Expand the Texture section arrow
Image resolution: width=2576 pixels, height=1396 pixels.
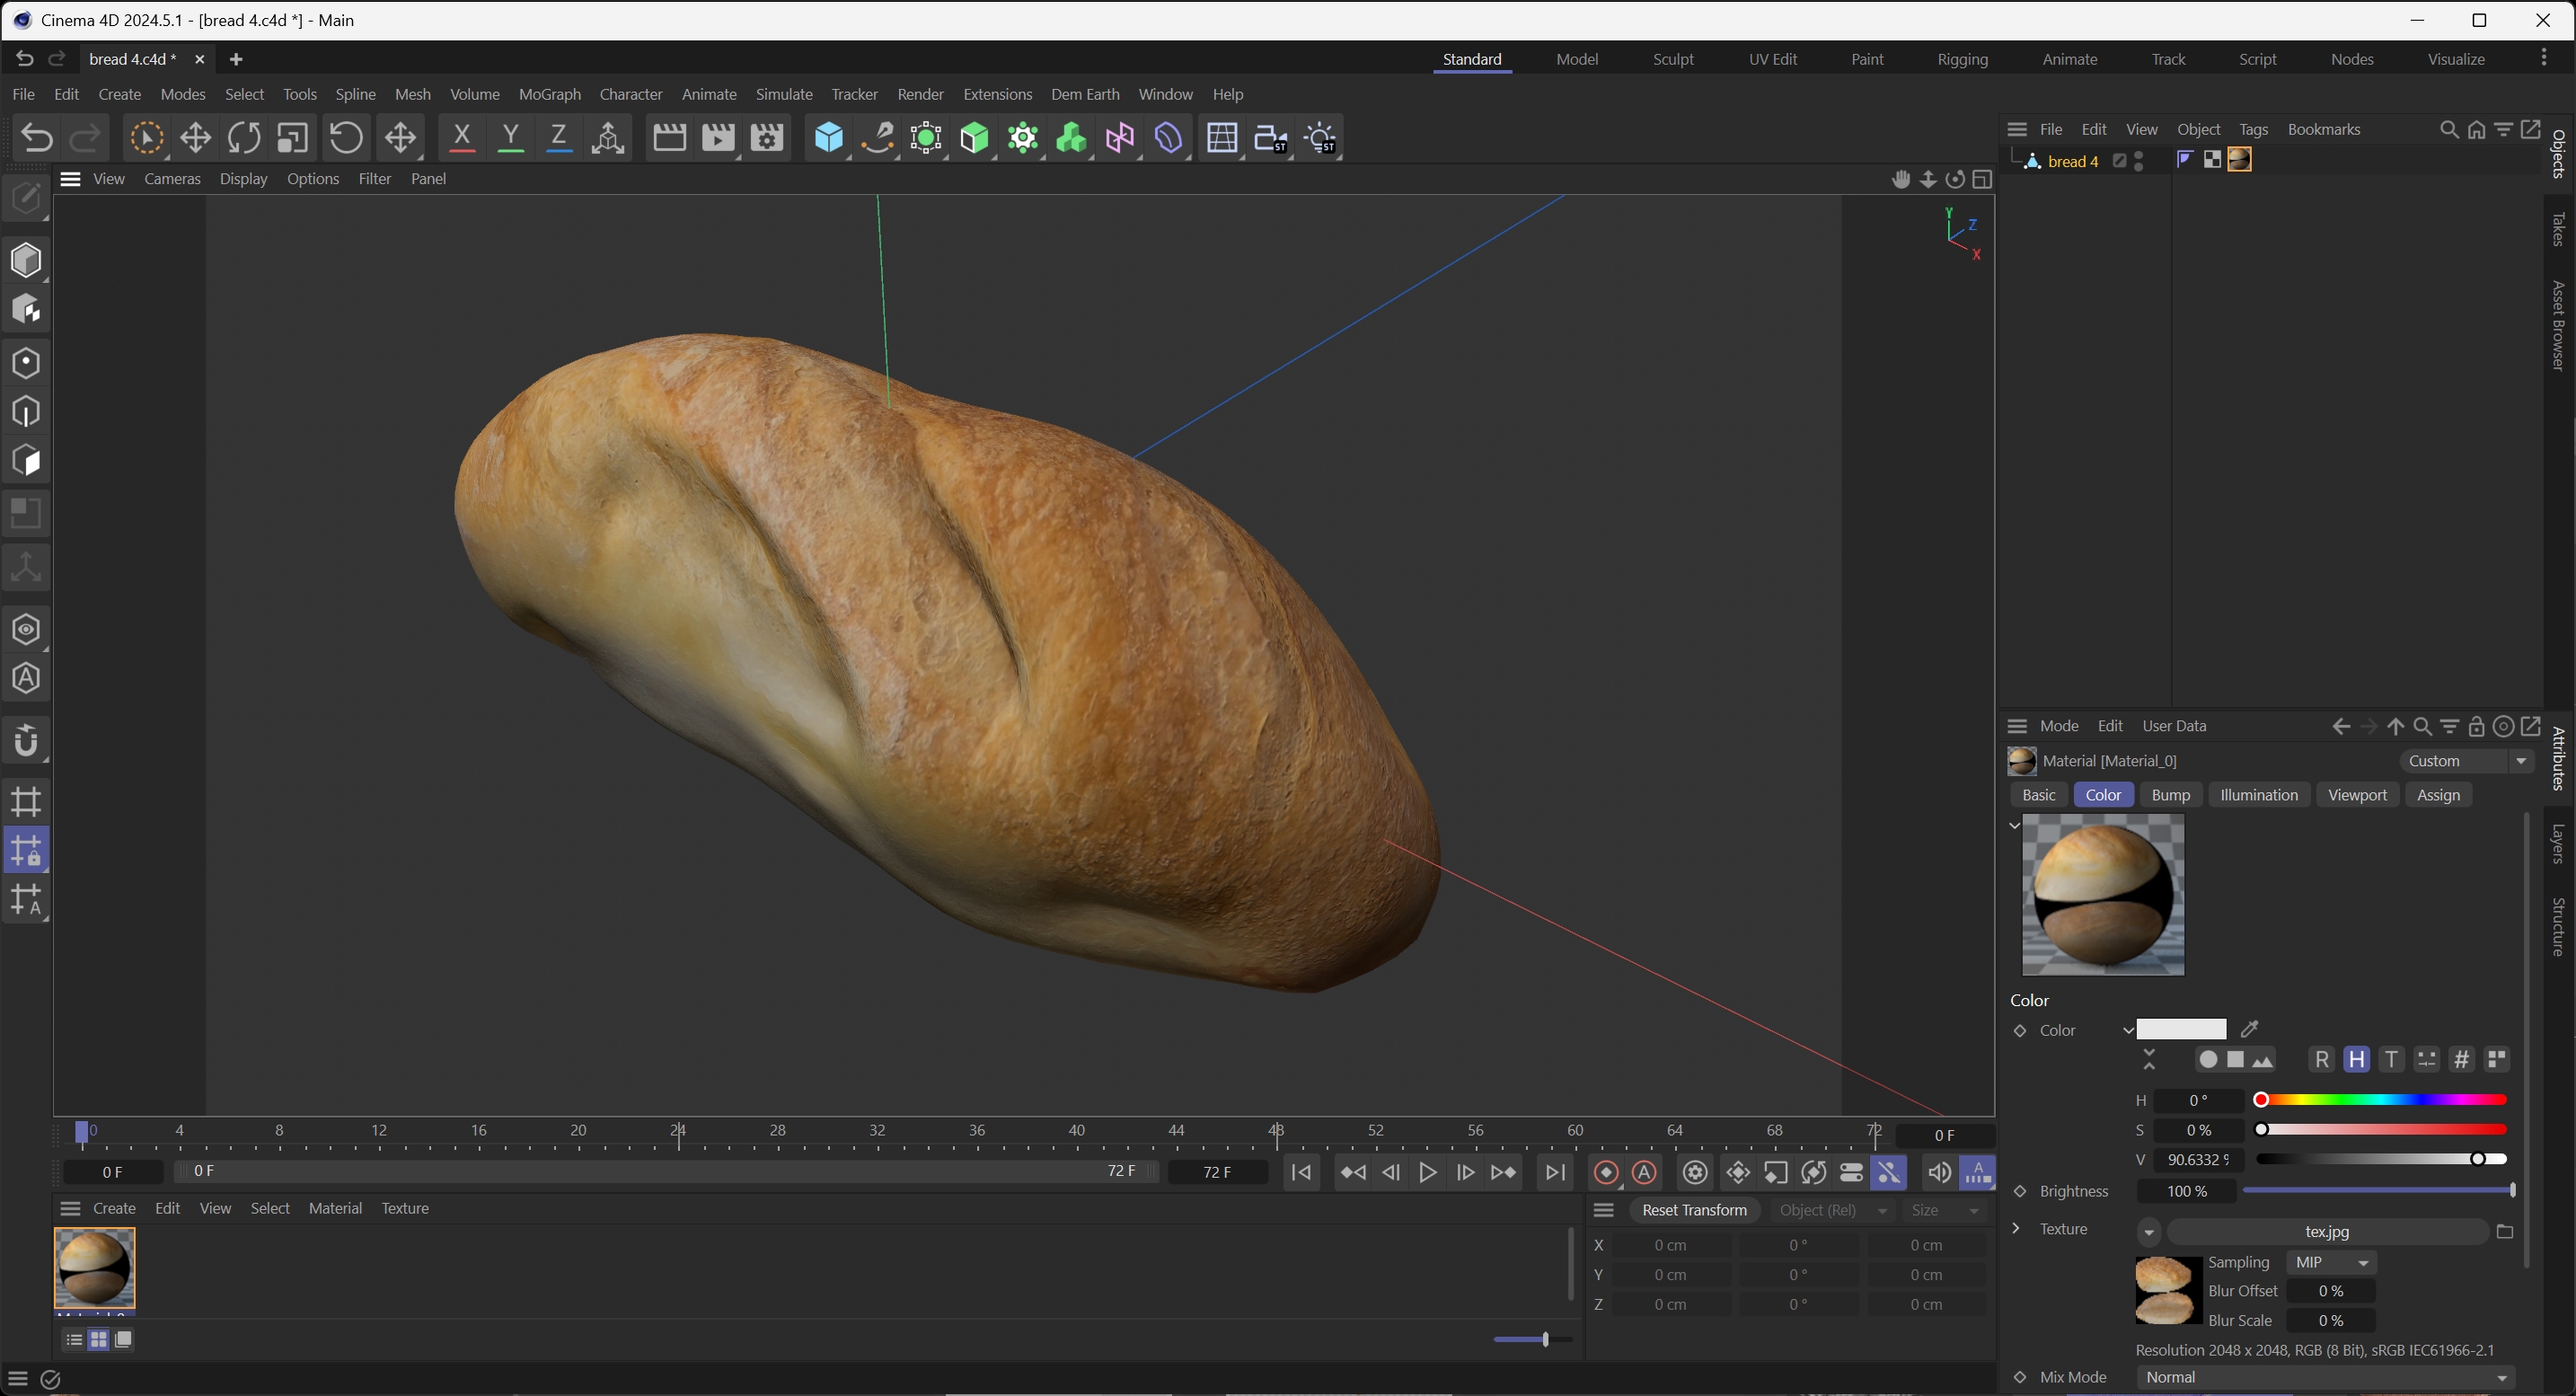tap(2016, 1229)
